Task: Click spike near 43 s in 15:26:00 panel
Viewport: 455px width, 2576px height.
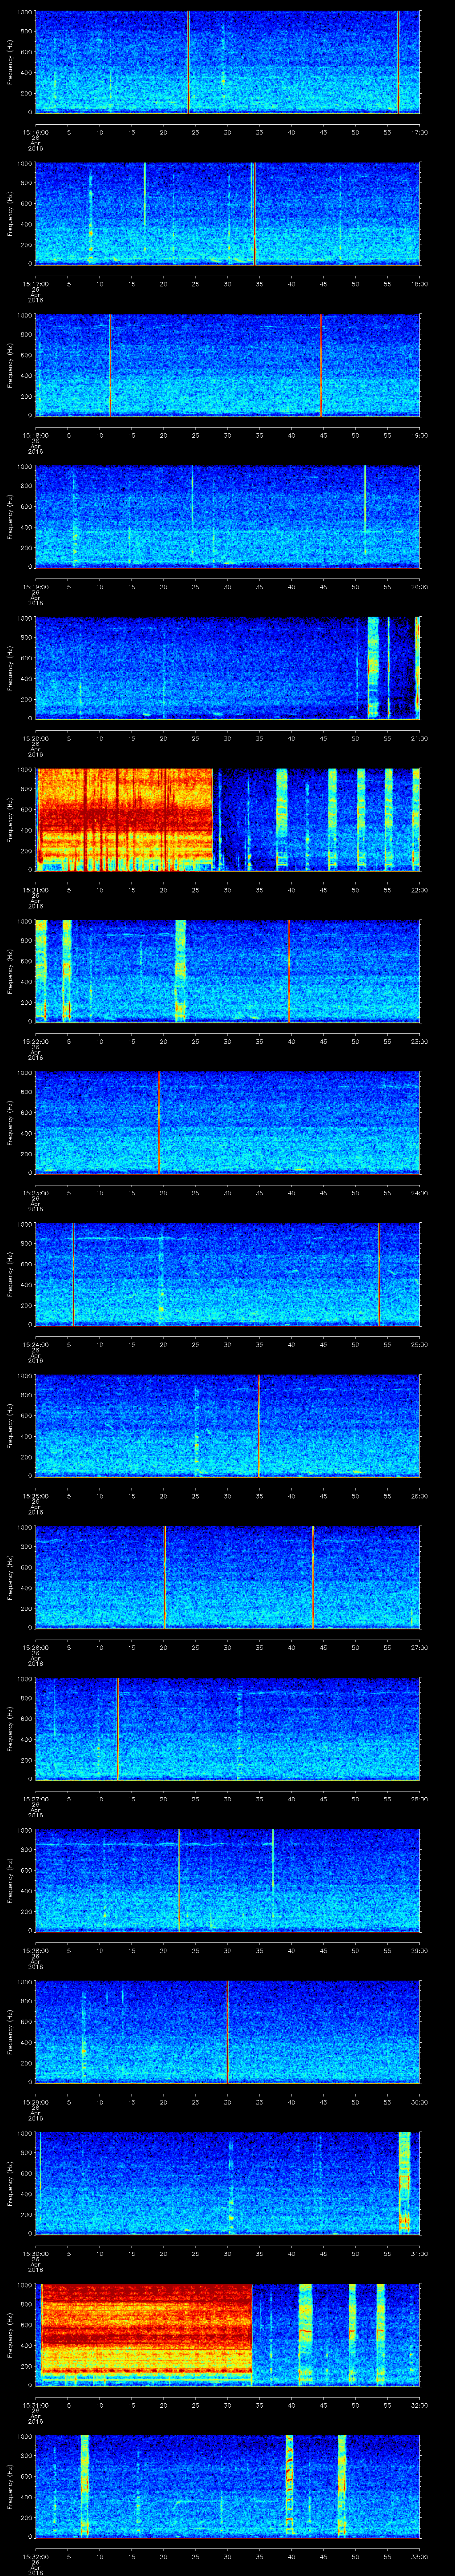Action: click(313, 1577)
